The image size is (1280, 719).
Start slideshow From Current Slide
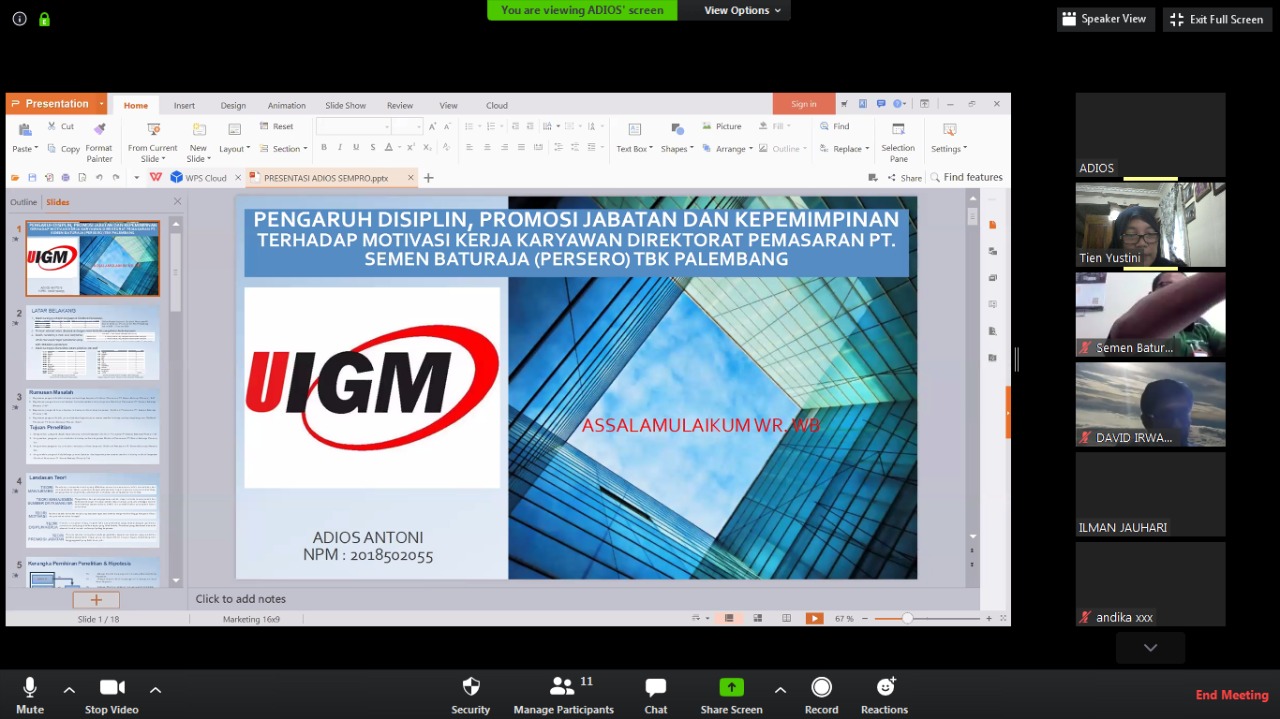coord(152,142)
